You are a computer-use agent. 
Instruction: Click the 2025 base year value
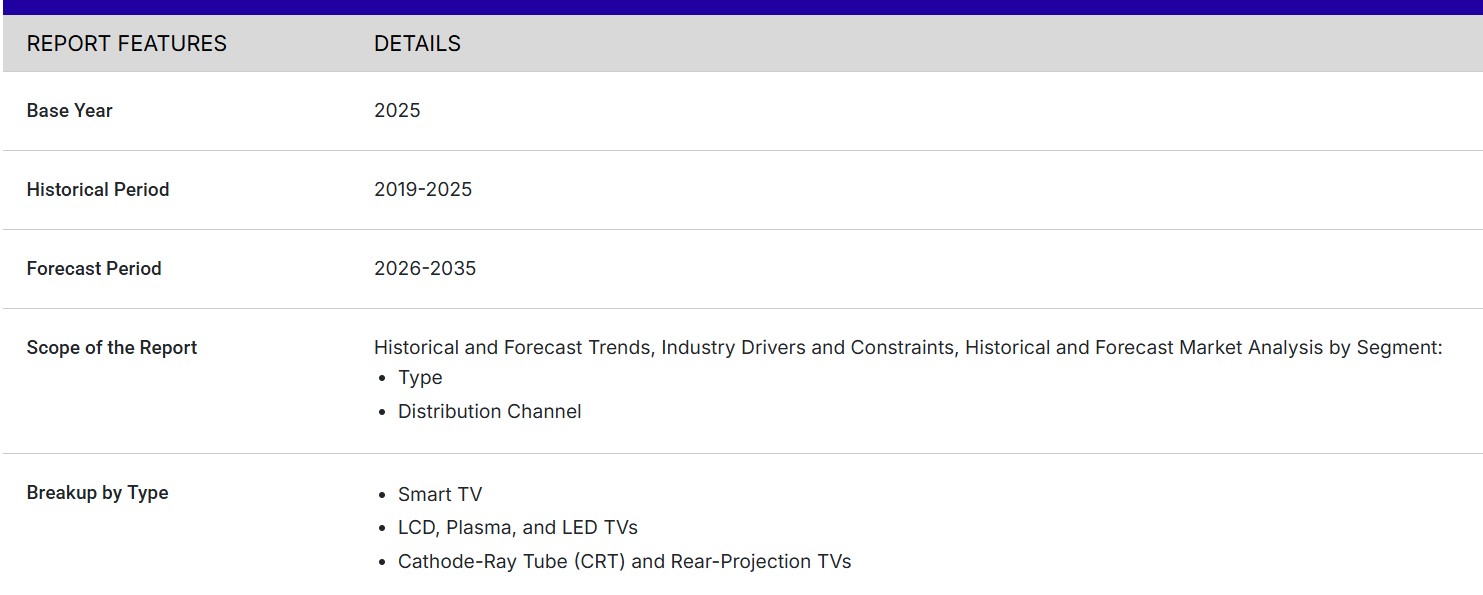tap(397, 111)
